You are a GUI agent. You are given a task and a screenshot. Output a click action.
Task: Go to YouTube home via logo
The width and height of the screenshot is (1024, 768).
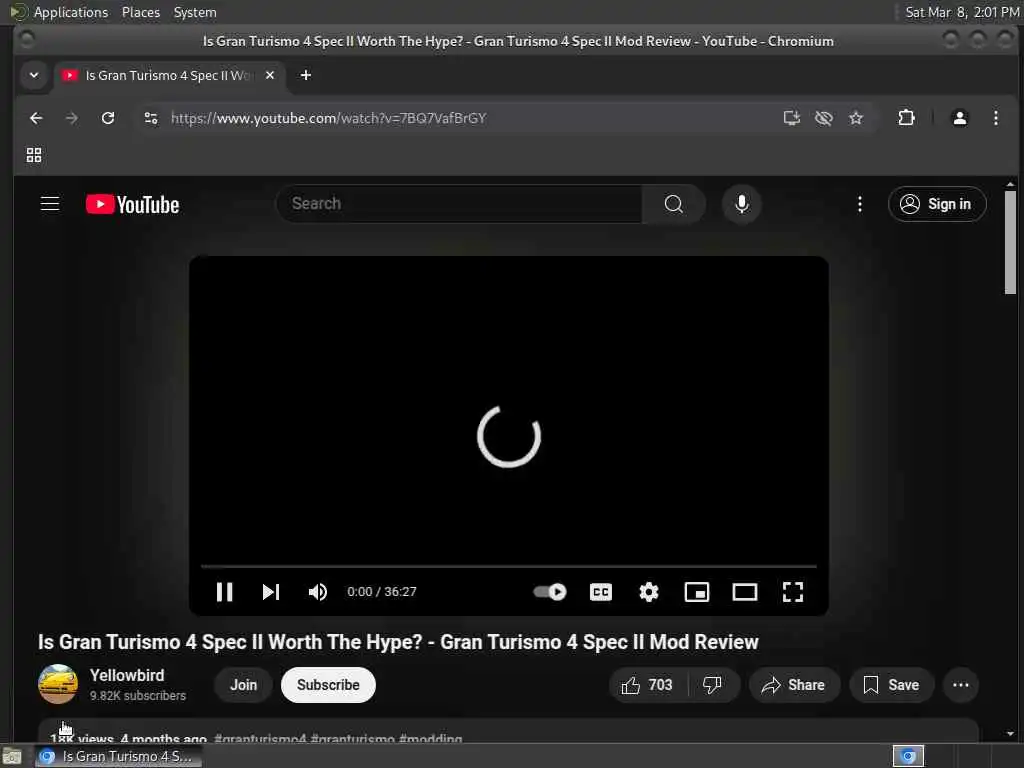point(133,204)
